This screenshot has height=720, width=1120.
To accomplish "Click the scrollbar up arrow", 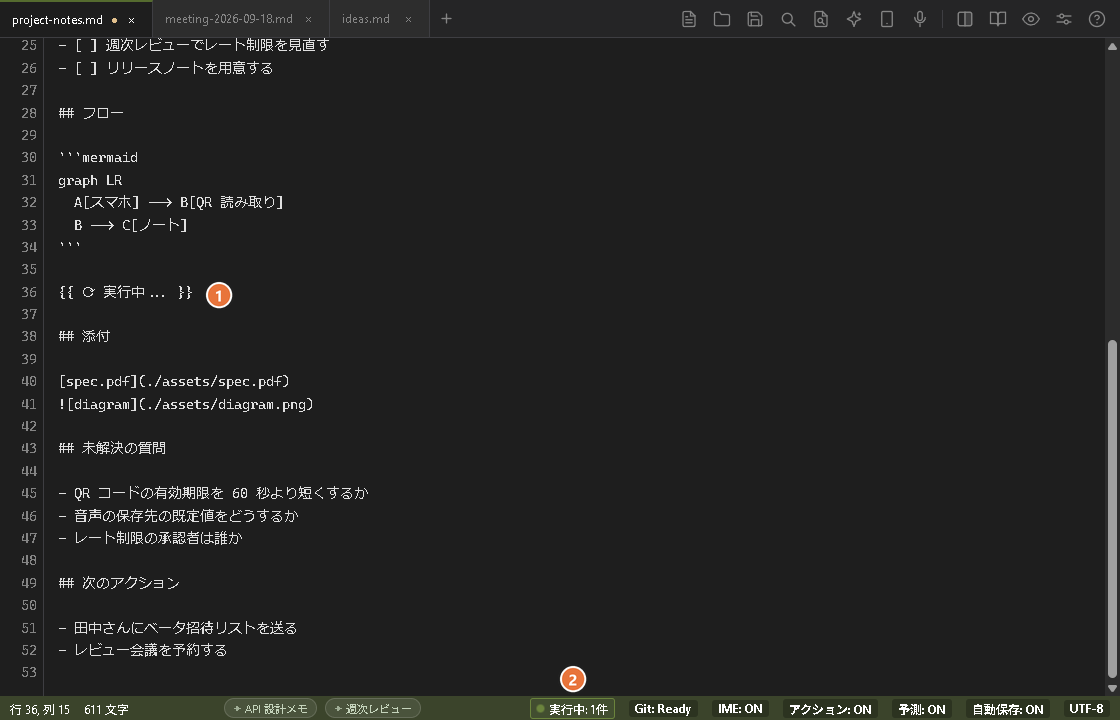I will tap(1112, 47).
